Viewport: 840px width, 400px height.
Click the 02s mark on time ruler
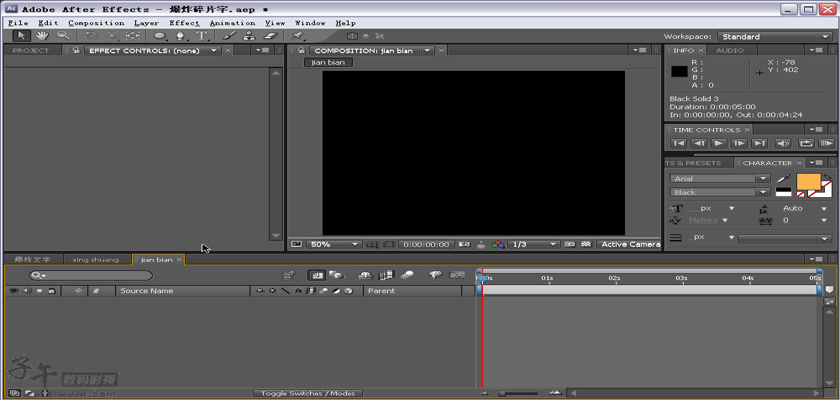click(614, 278)
